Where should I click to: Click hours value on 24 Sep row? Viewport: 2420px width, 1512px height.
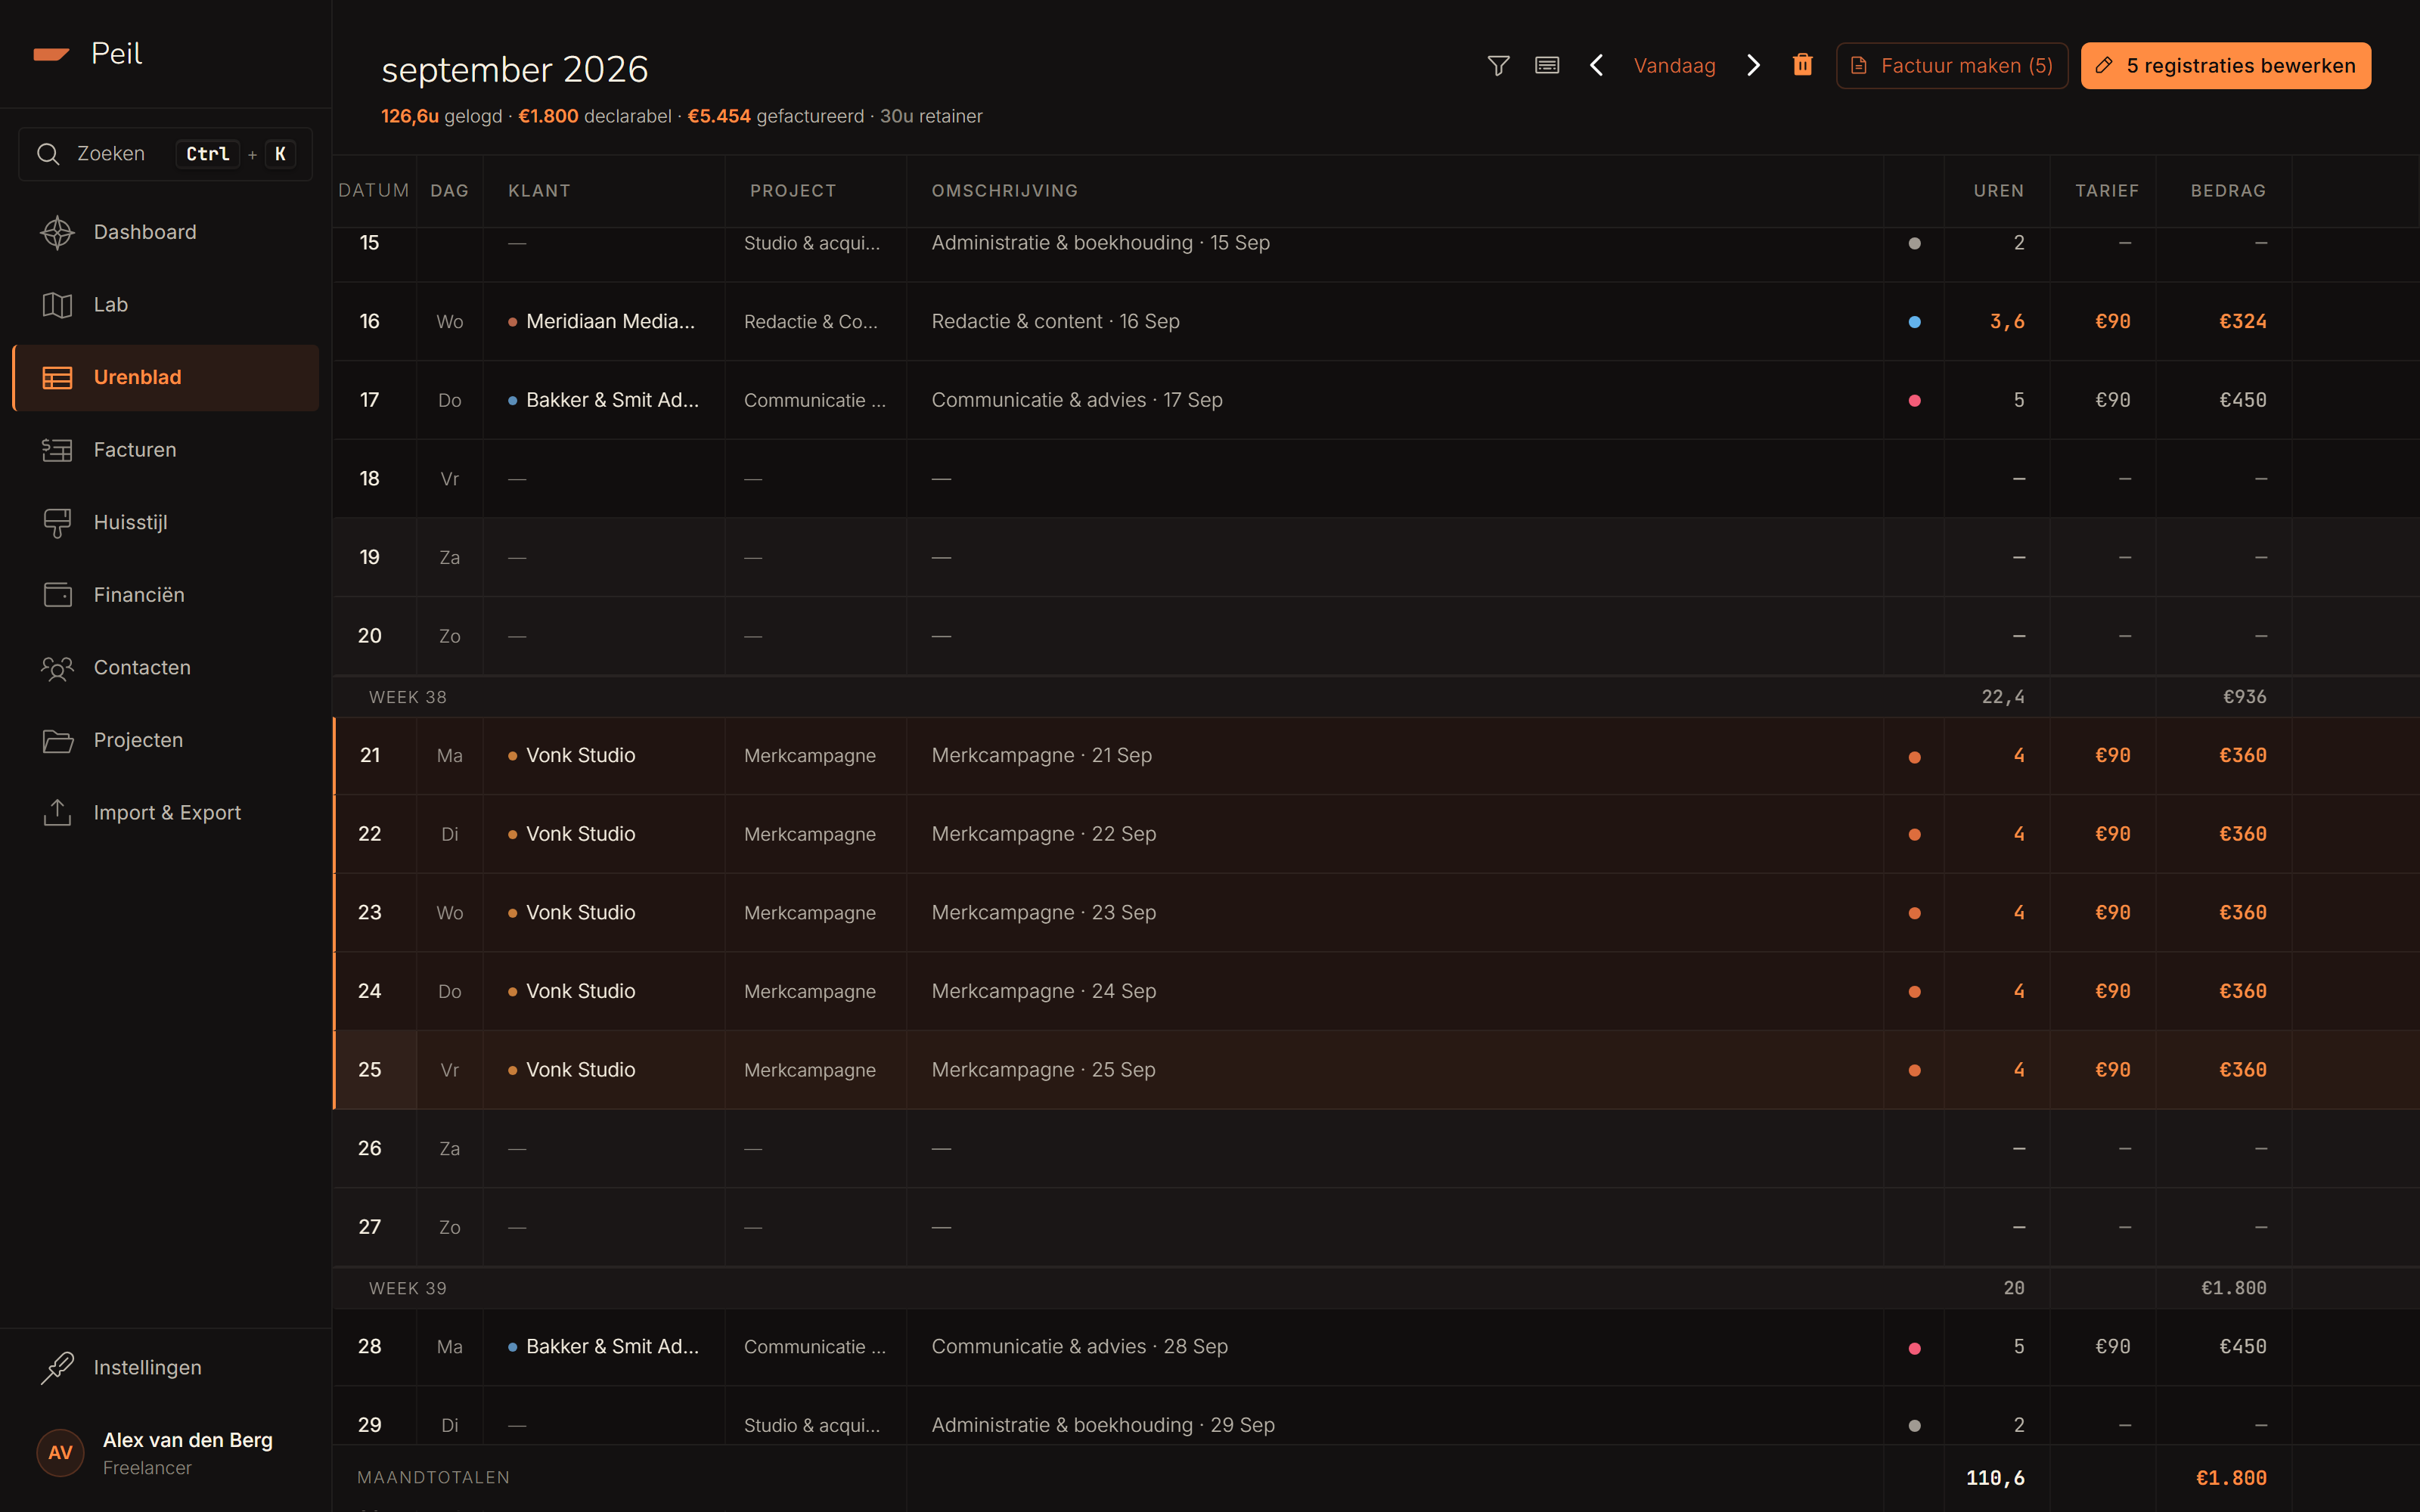[2018, 992]
